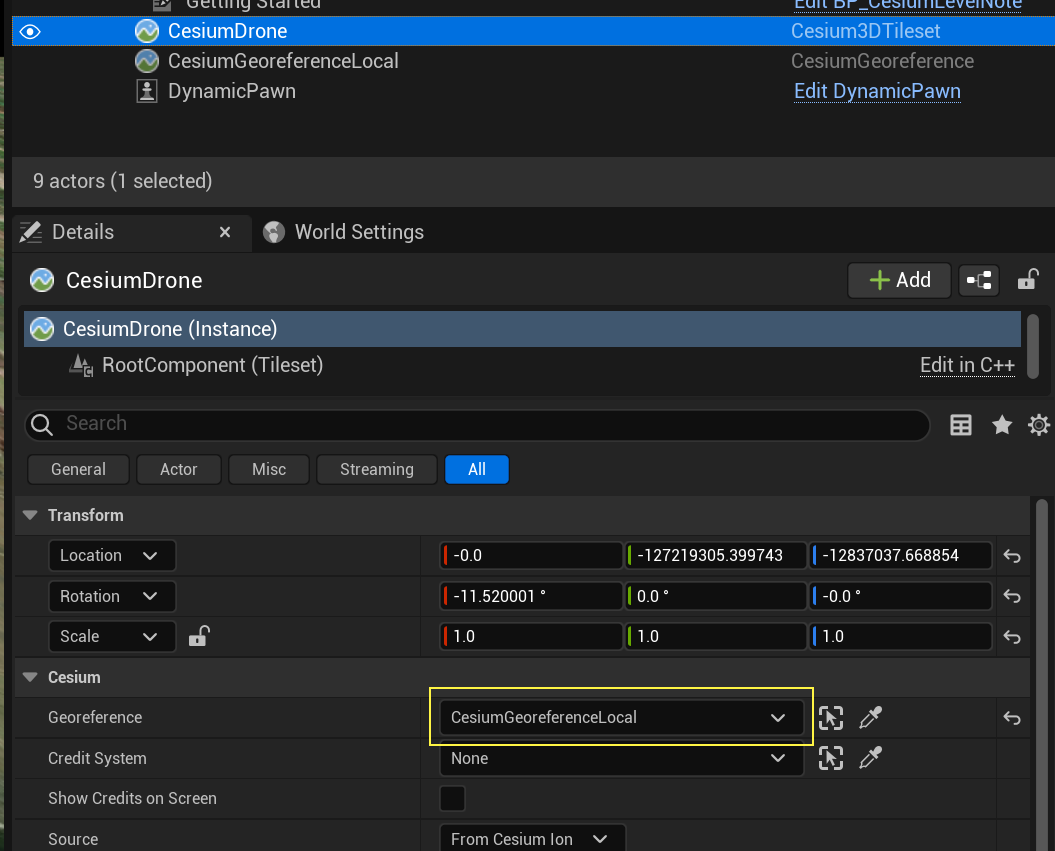Use eyedropper to pick Georeference actor
Image resolution: width=1055 pixels, height=851 pixels.
pyautogui.click(x=870, y=718)
